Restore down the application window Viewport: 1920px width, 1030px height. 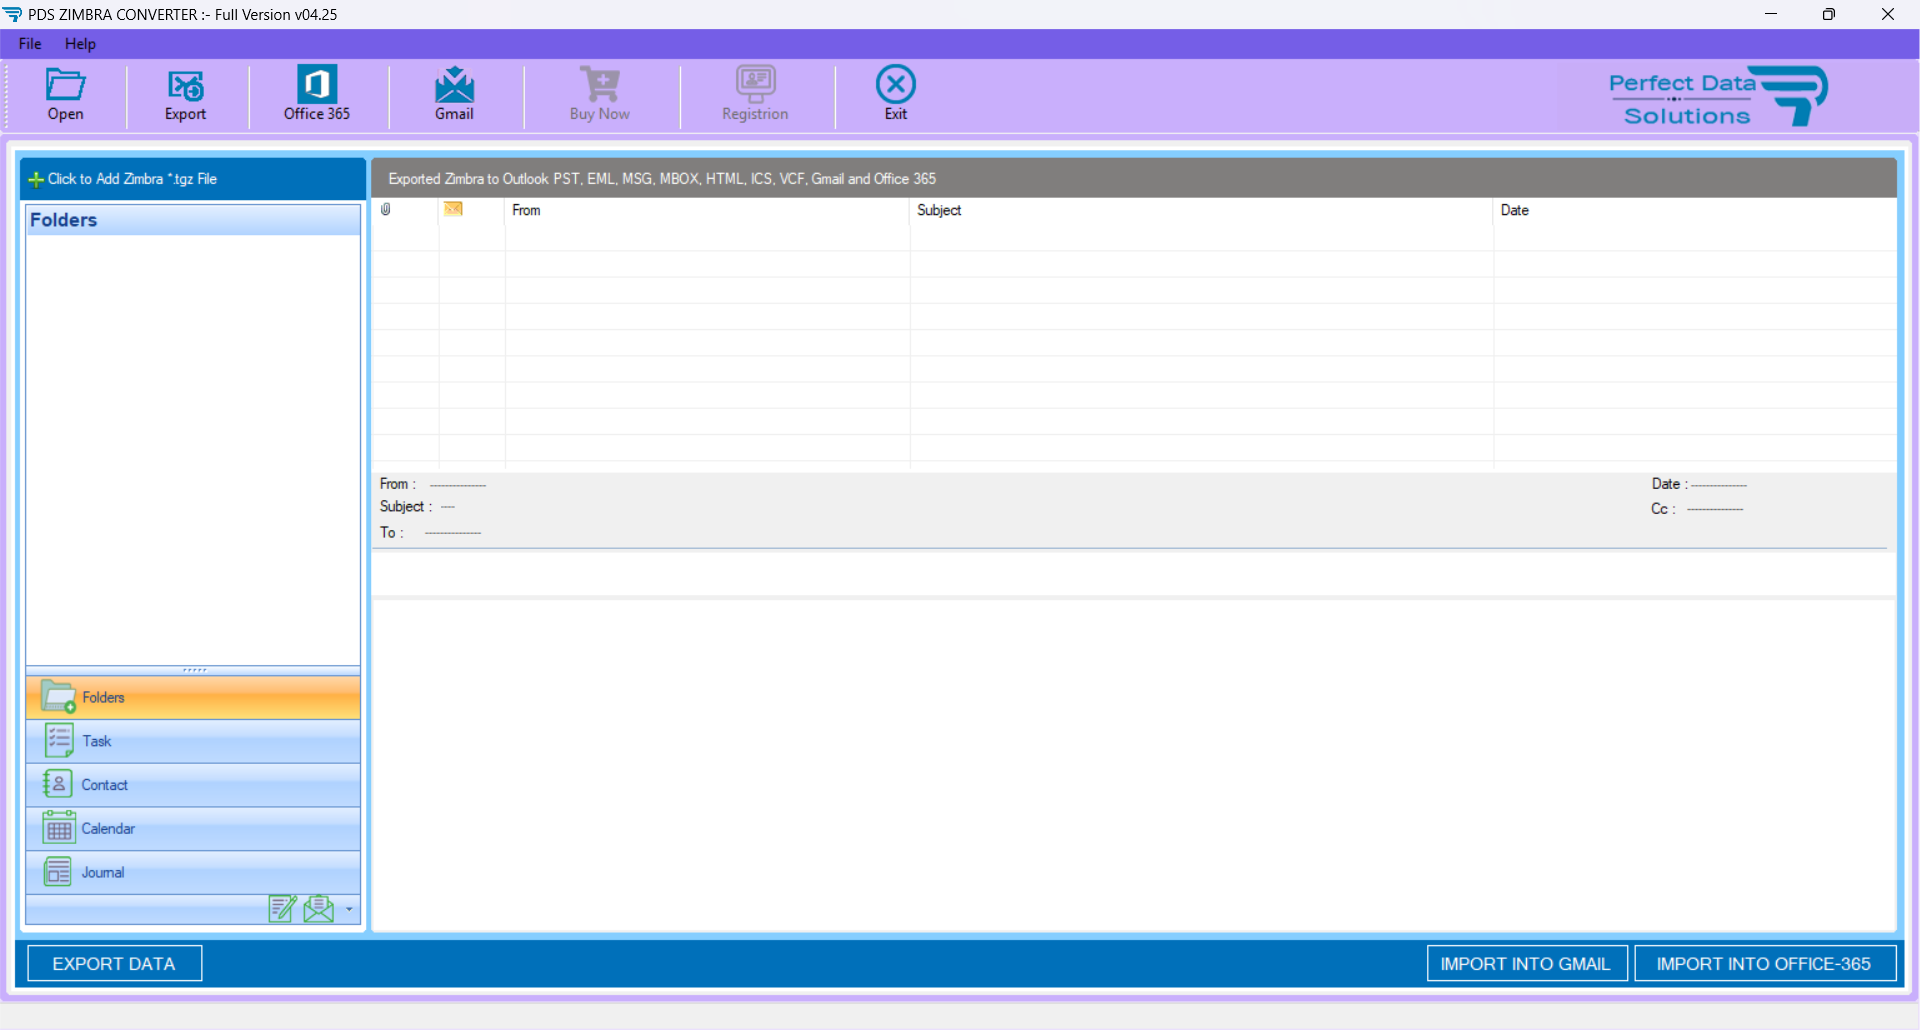1829,14
